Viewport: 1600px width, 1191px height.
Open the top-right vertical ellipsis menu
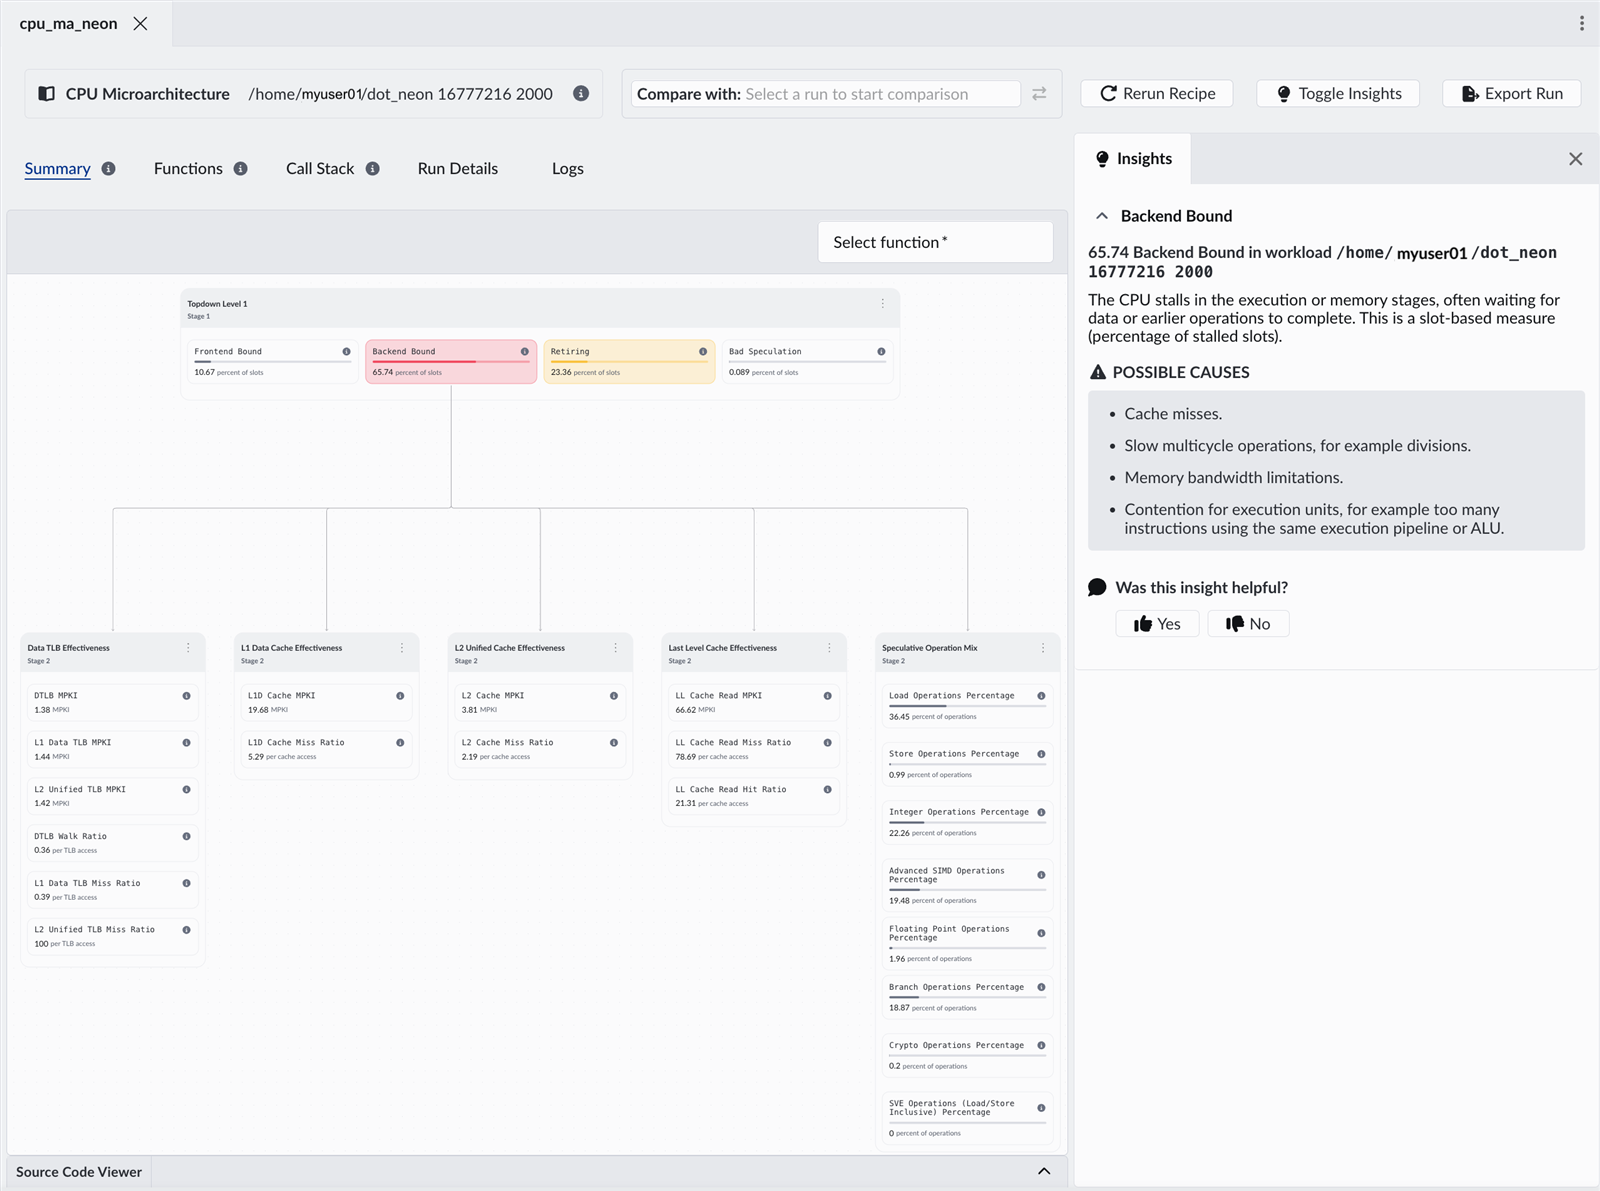(x=1581, y=23)
